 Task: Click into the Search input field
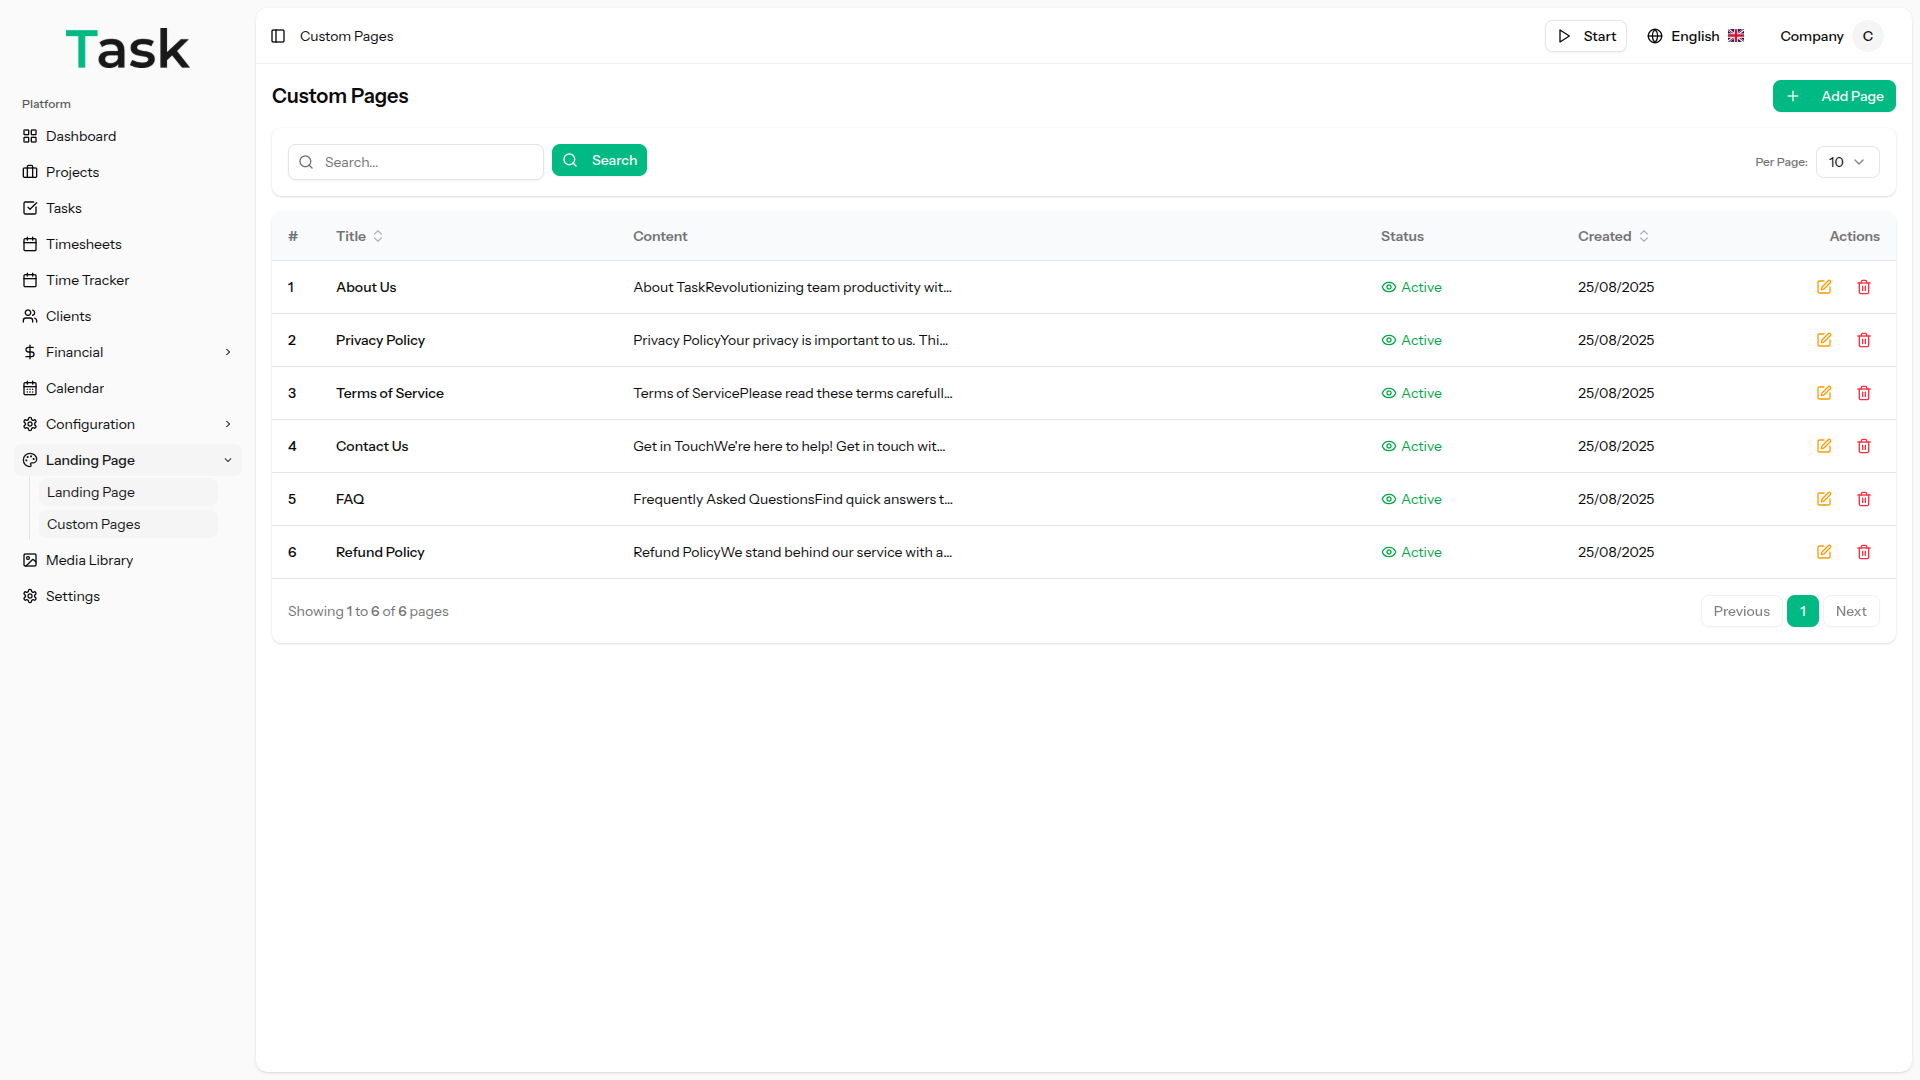[x=428, y=162]
